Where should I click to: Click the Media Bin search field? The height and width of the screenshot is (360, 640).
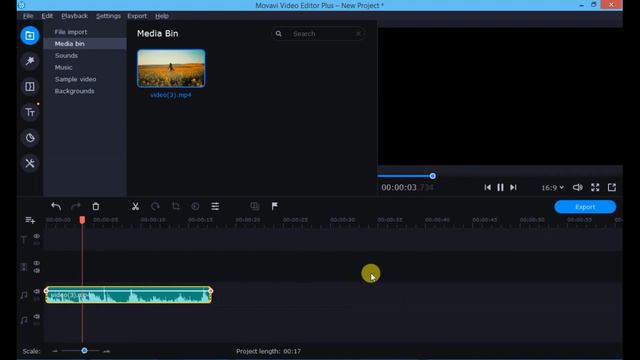[x=318, y=34]
